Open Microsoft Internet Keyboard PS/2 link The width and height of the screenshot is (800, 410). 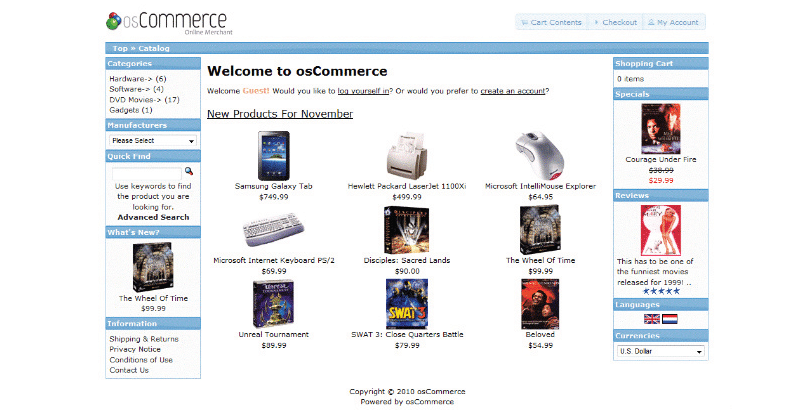click(274, 261)
